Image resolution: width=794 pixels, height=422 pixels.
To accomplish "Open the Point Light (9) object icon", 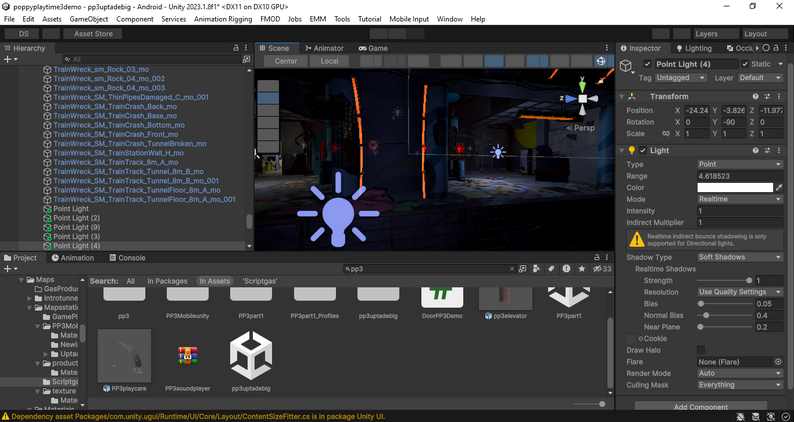I will coord(47,227).
